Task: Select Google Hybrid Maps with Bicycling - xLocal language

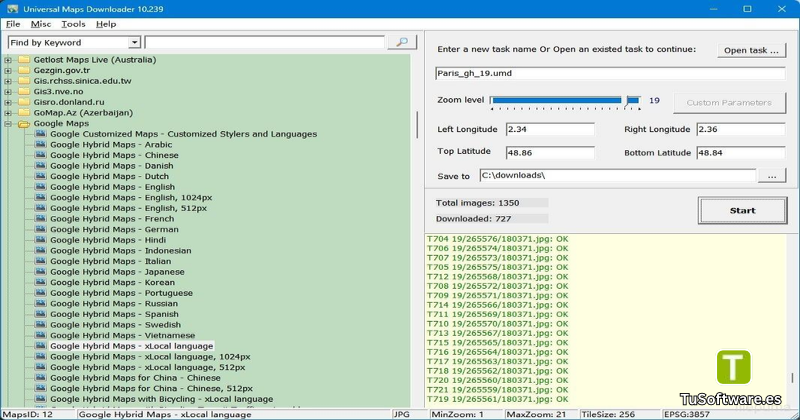Action: tap(161, 399)
